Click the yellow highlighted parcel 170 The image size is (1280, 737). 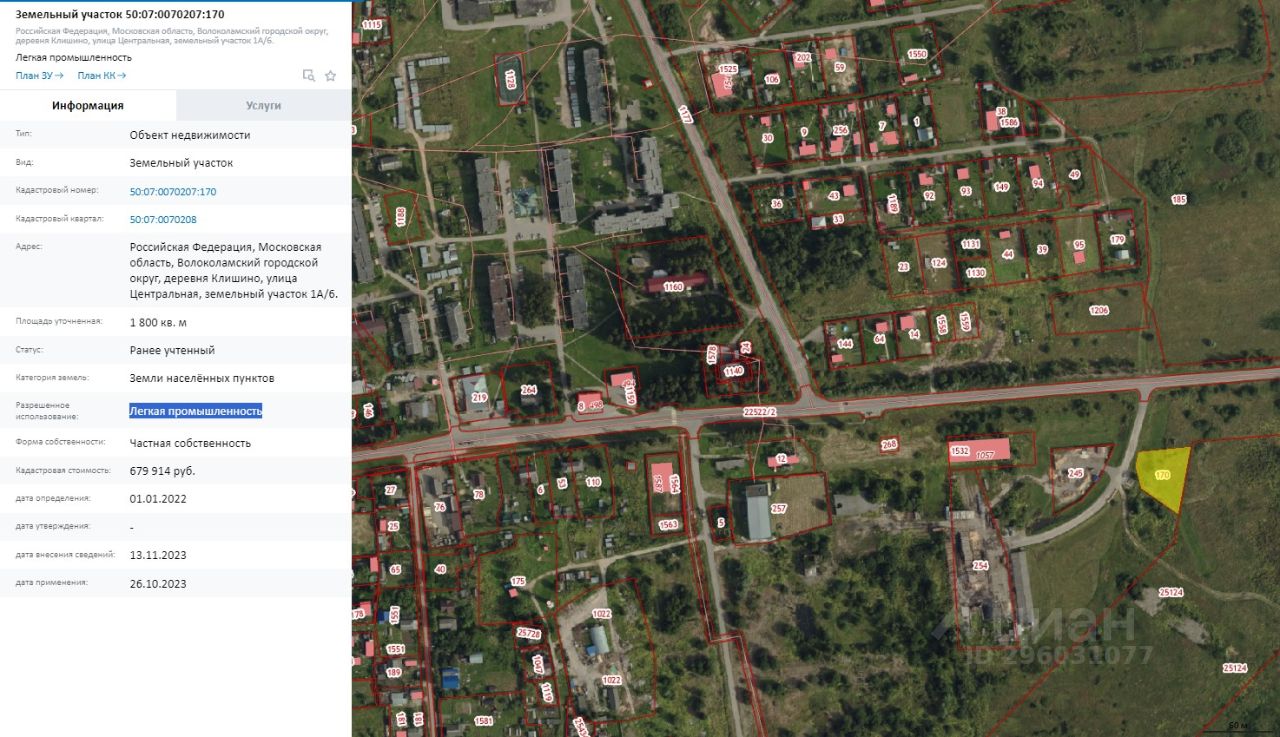click(x=1163, y=475)
